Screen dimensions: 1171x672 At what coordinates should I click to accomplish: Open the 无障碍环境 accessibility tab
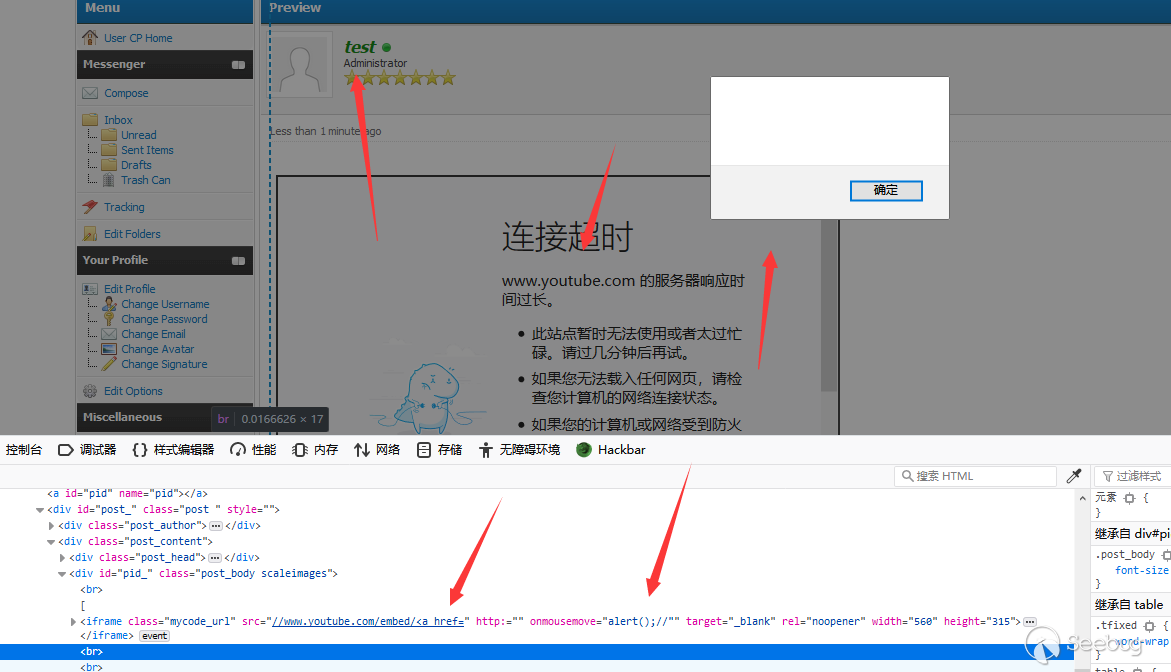(519, 449)
